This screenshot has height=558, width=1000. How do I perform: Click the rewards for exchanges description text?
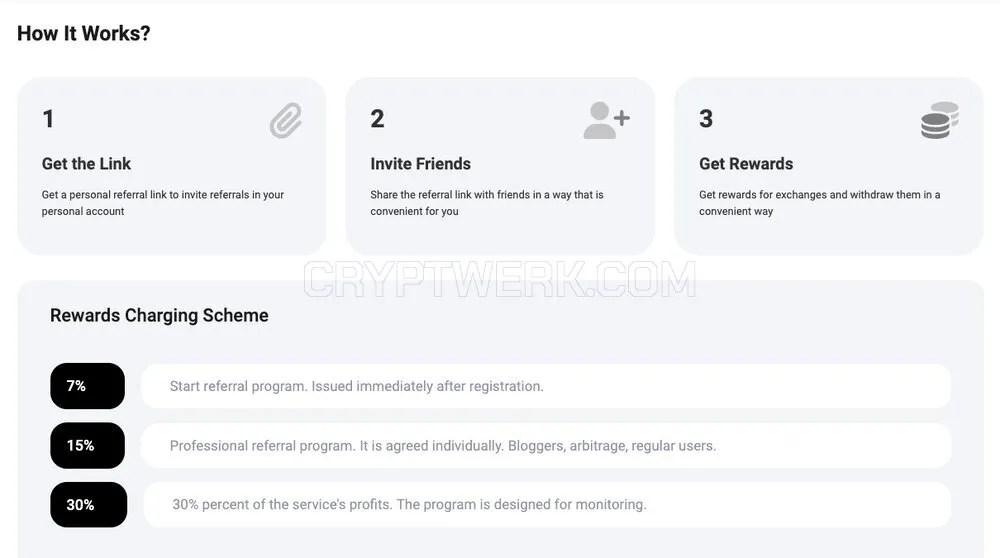(820, 203)
